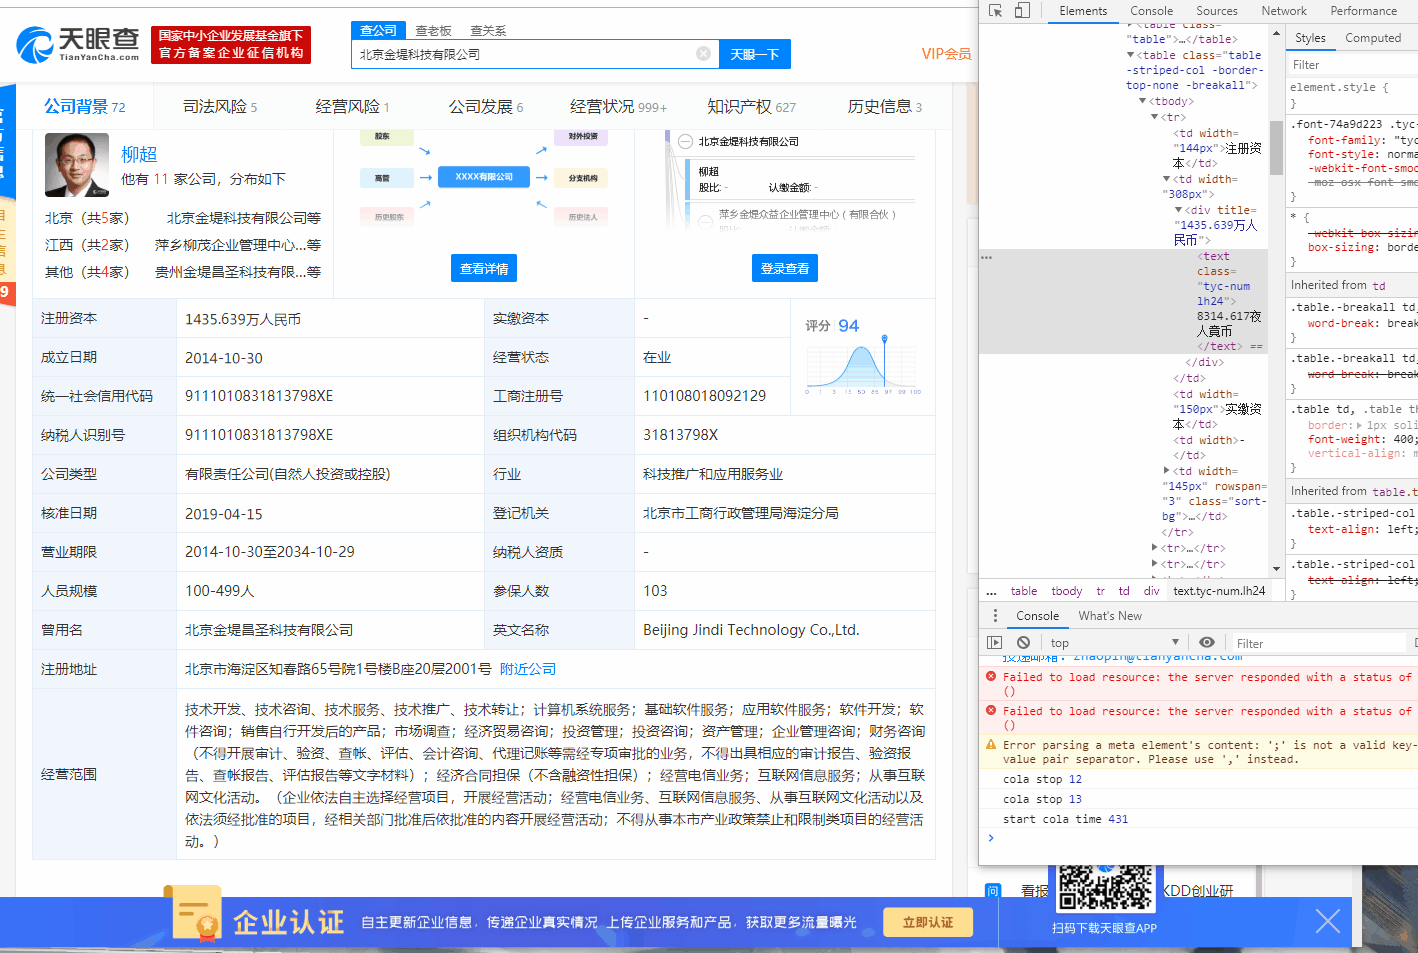
Task: Click the ellipsis beside the selected text node
Action: (x=987, y=258)
